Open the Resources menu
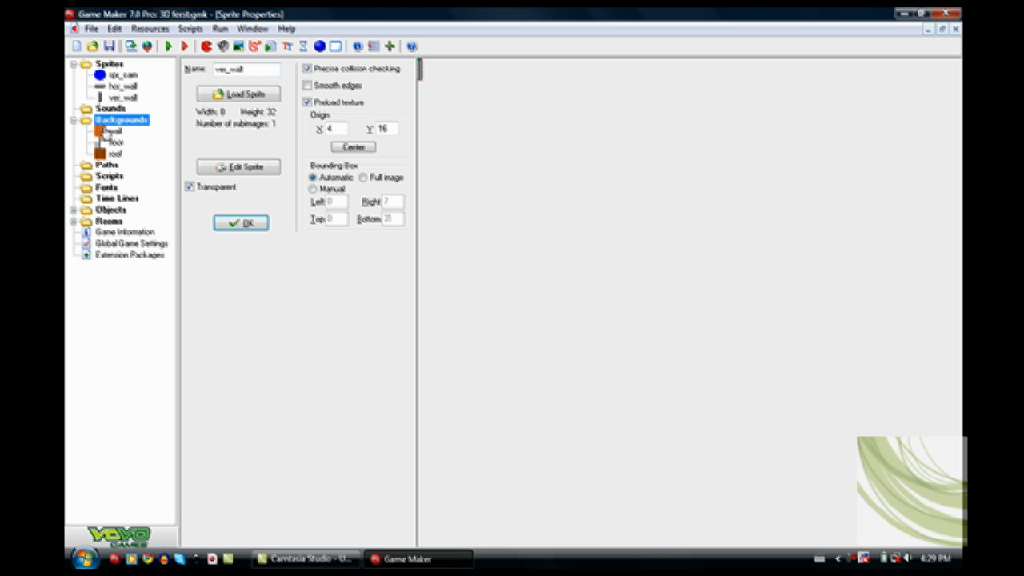Viewport: 1024px width, 576px height. 150,29
